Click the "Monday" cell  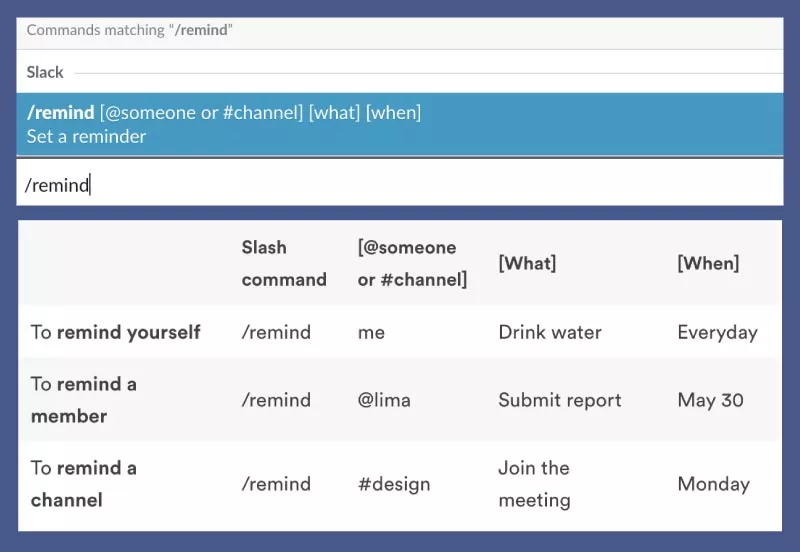713,484
